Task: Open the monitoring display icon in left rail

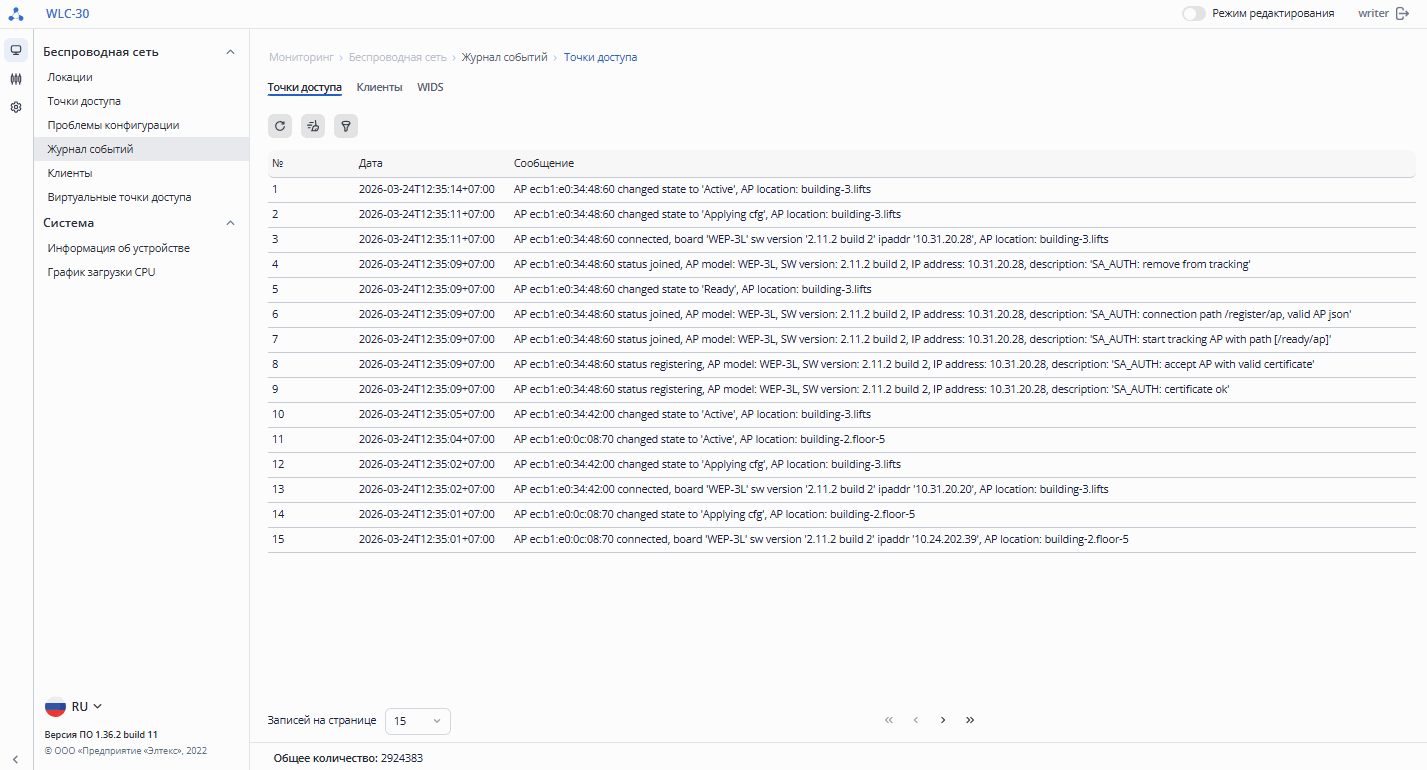Action: pyautogui.click(x=16, y=50)
